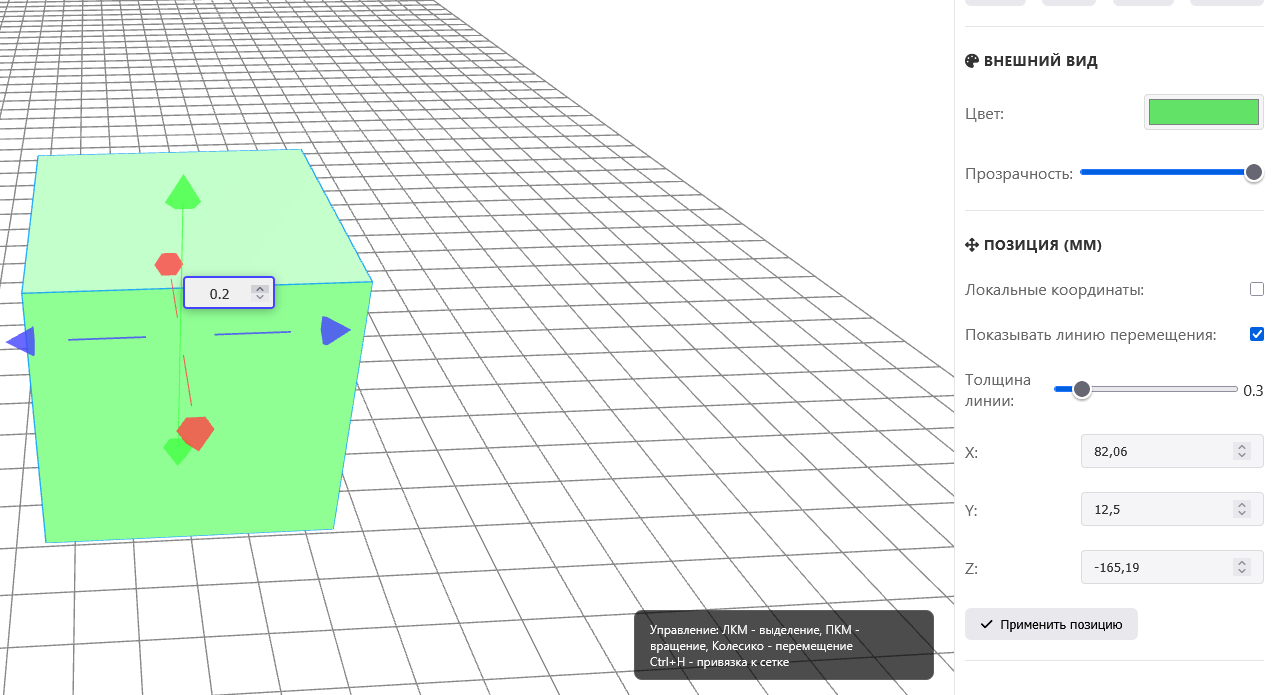This screenshot has height=695, width=1273.
Task: Click the palette icon beside Внешний вид
Action: [971, 61]
